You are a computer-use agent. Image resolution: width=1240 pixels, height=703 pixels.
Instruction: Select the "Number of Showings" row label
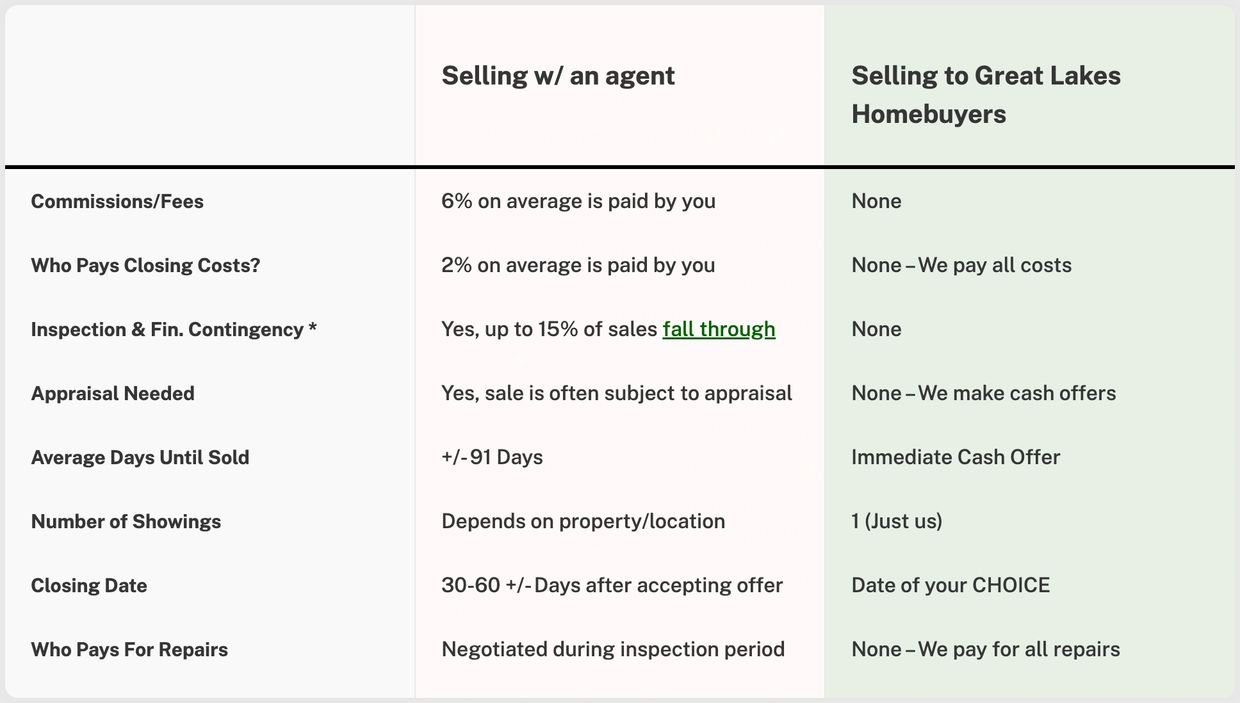click(x=126, y=521)
